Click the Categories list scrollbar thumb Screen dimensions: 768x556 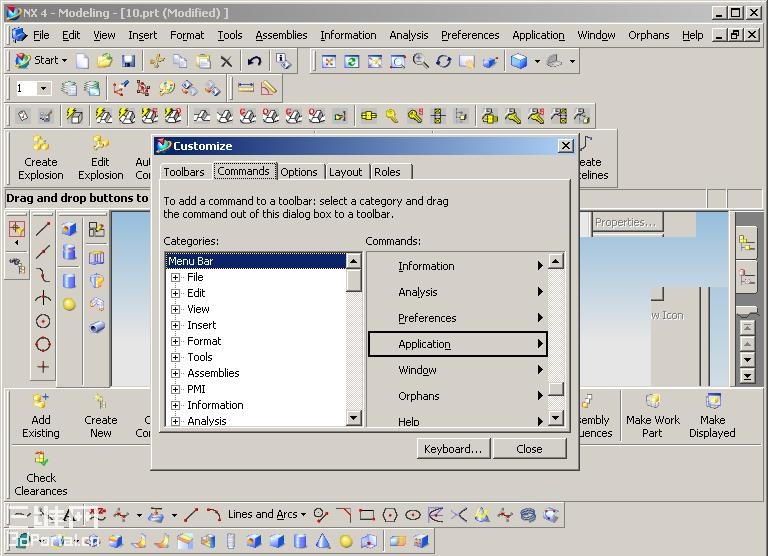353,280
